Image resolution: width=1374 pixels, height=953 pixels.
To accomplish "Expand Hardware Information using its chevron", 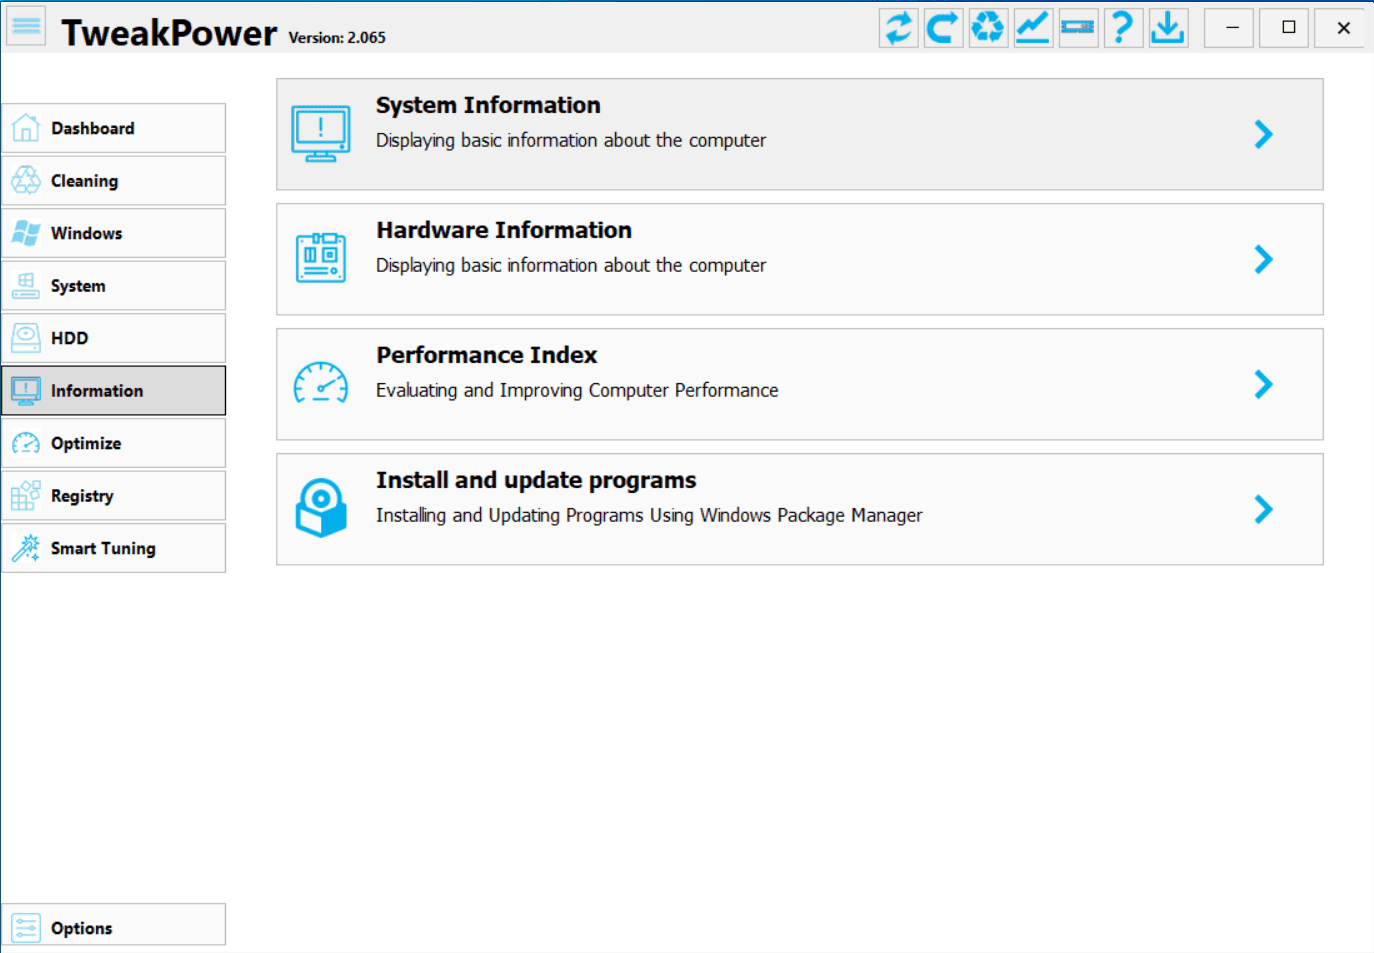I will click(1264, 259).
